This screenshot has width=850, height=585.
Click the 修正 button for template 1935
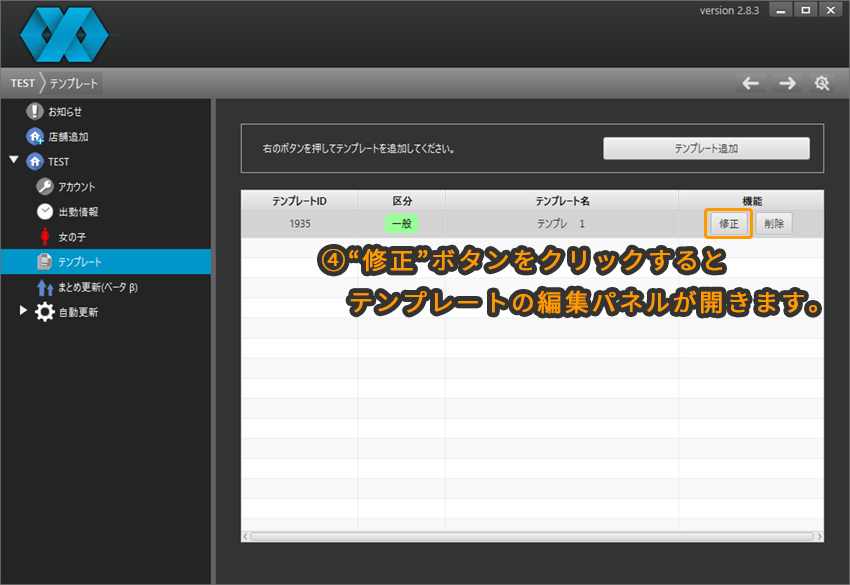pos(729,223)
